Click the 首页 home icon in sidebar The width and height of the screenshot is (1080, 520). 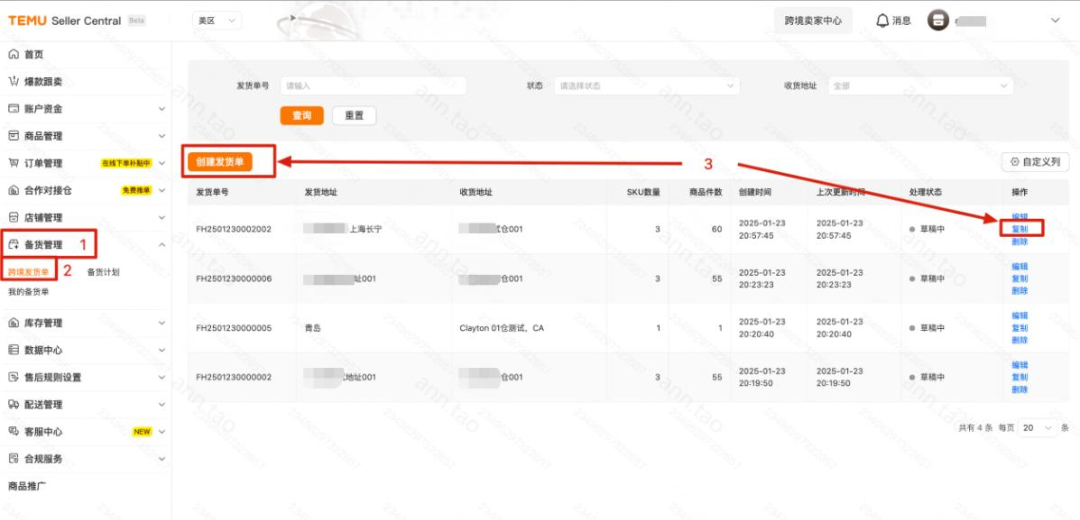pos(14,54)
